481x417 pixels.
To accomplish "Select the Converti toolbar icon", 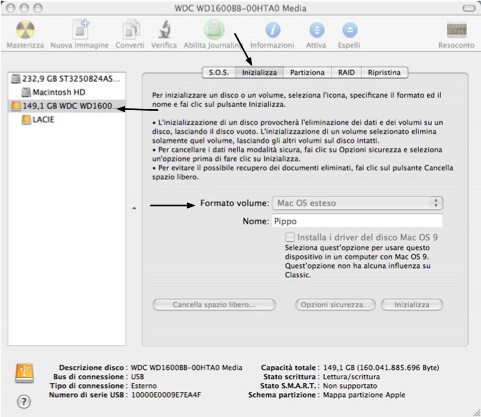I will (x=131, y=30).
